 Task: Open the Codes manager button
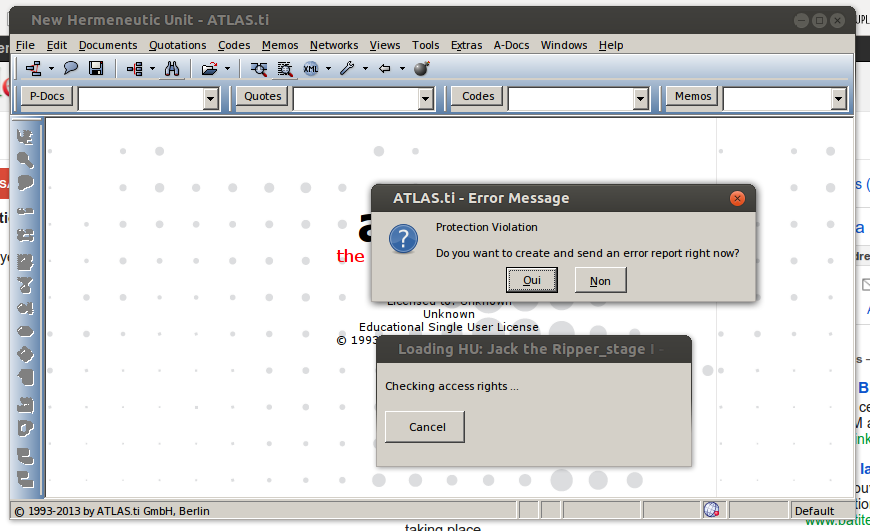coord(478,97)
